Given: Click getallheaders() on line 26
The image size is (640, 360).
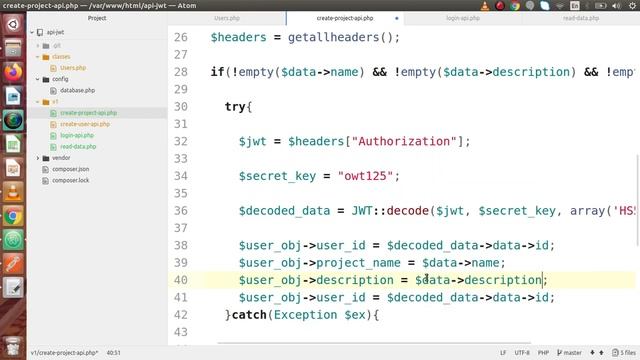Looking at the screenshot, I should [340, 38].
